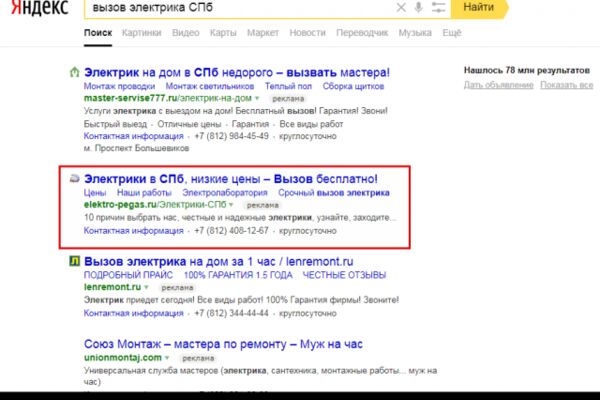Click URL master-servise777.ru/электрик-на-дом
The width and height of the screenshot is (600, 400).
click(x=168, y=98)
